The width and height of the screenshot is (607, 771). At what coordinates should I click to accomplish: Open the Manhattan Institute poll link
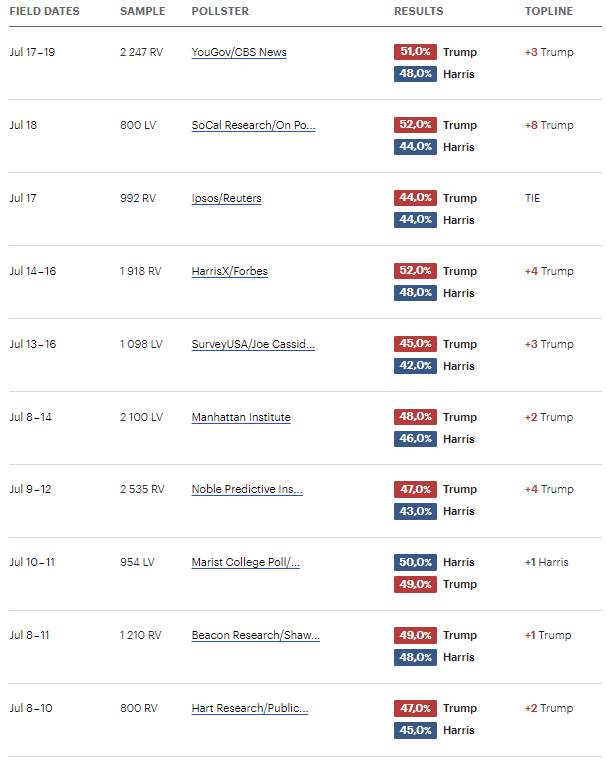(241, 417)
